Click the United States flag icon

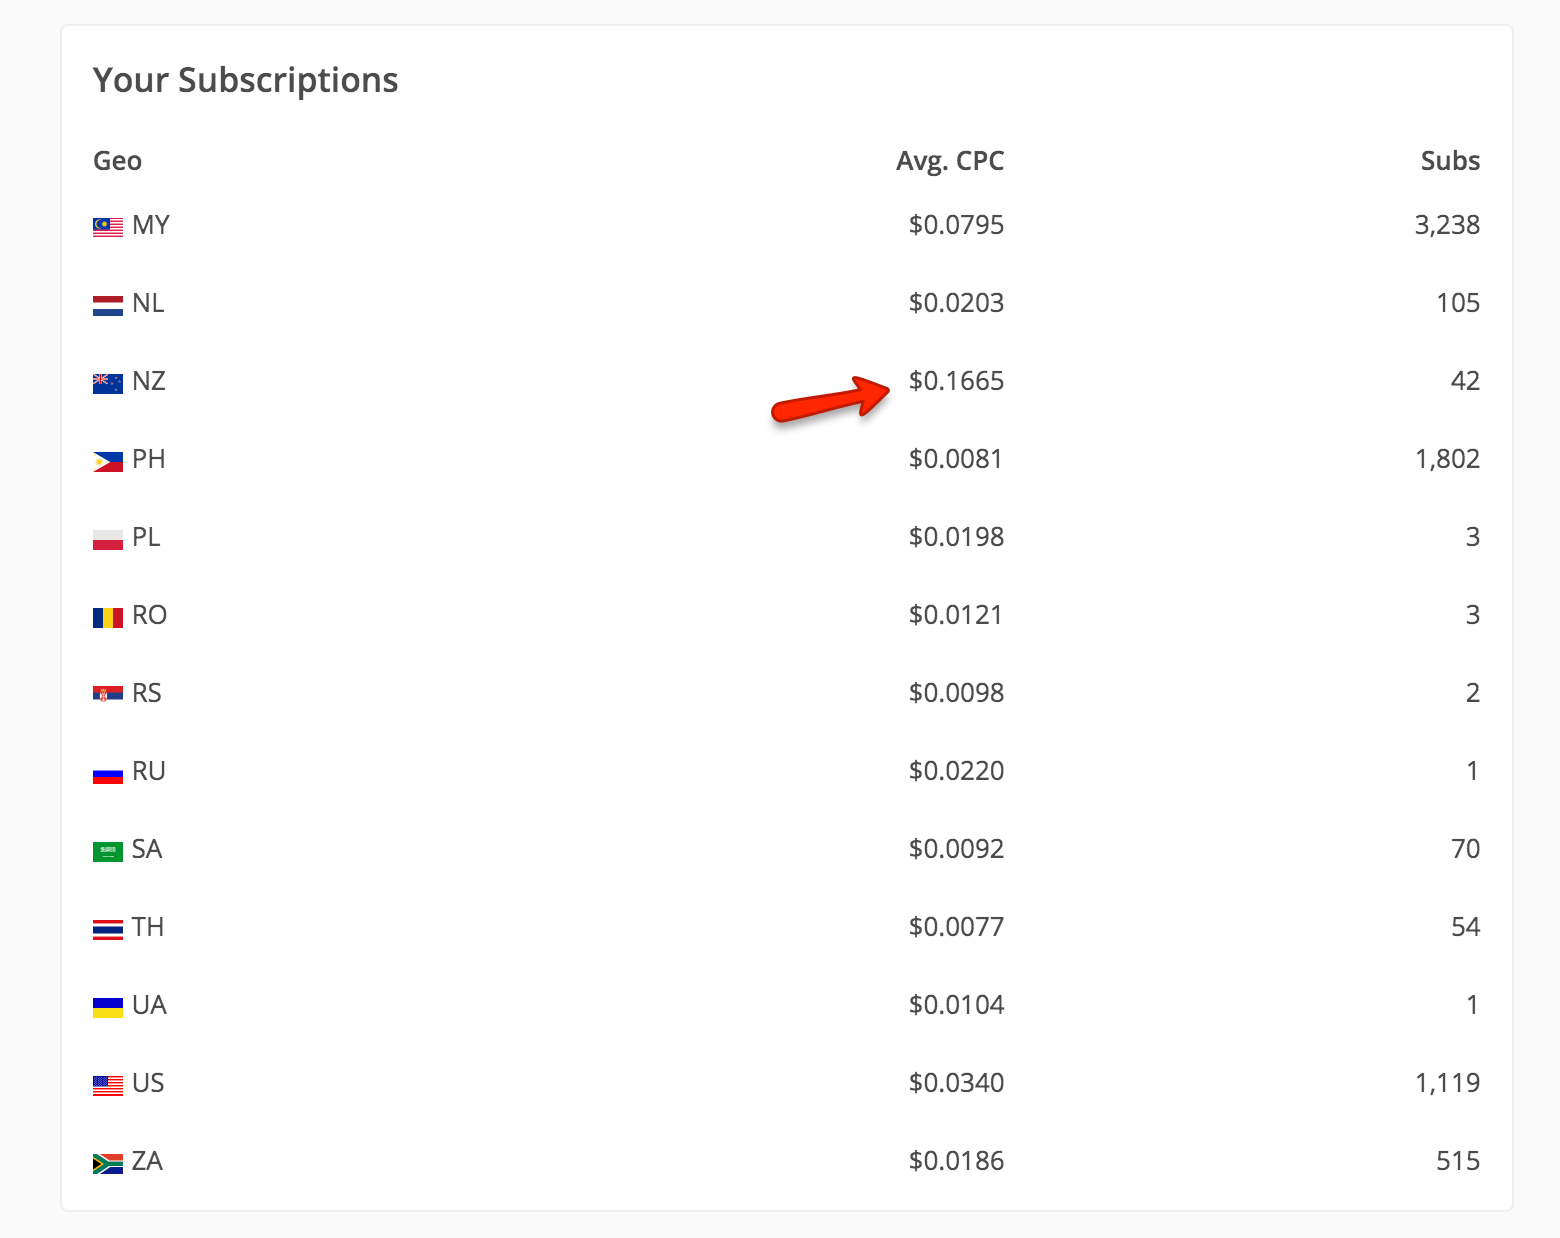108,1085
